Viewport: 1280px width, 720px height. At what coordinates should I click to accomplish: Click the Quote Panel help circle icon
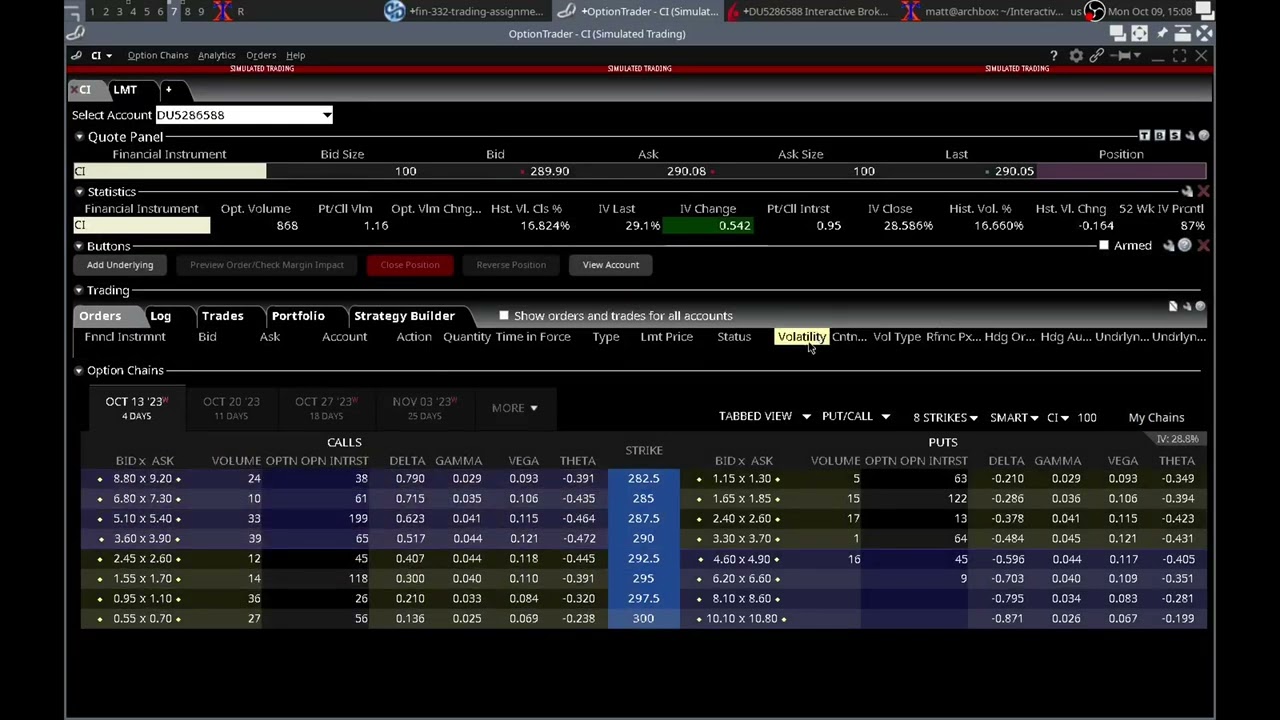tap(1203, 135)
